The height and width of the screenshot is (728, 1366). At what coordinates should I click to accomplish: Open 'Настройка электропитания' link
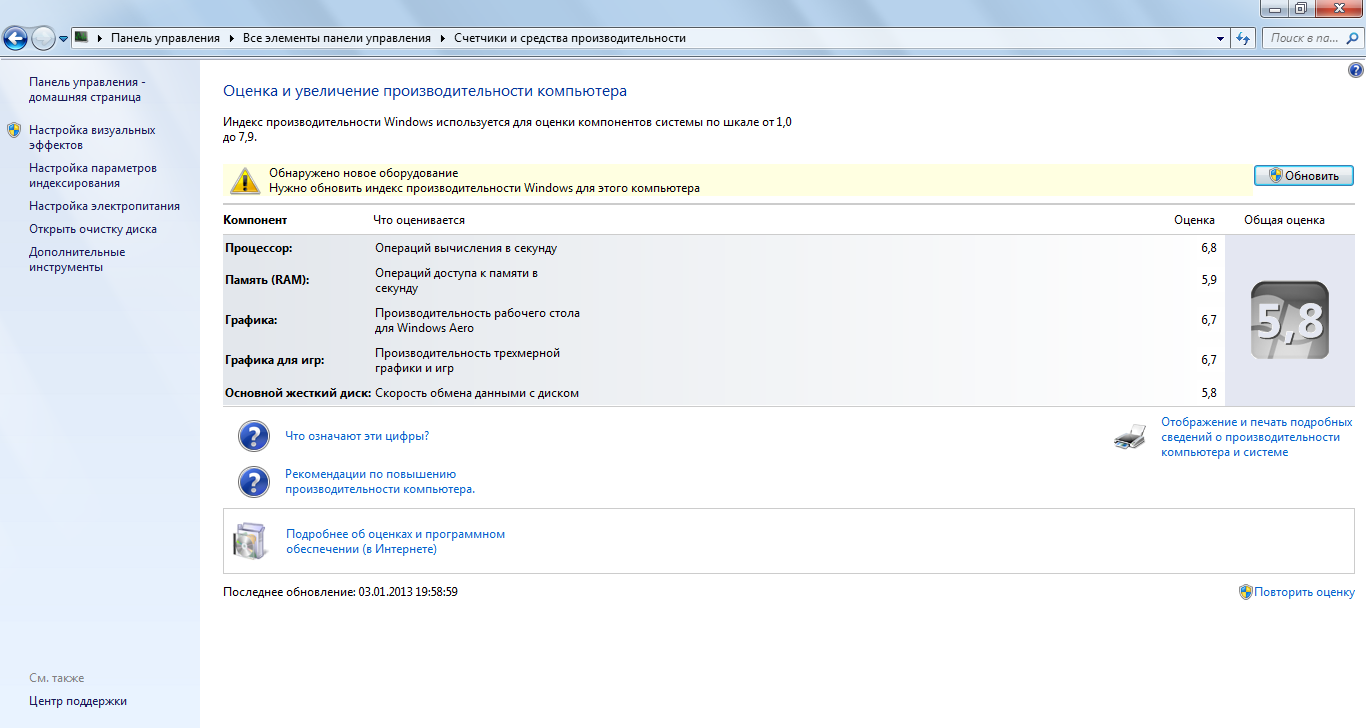click(x=104, y=206)
